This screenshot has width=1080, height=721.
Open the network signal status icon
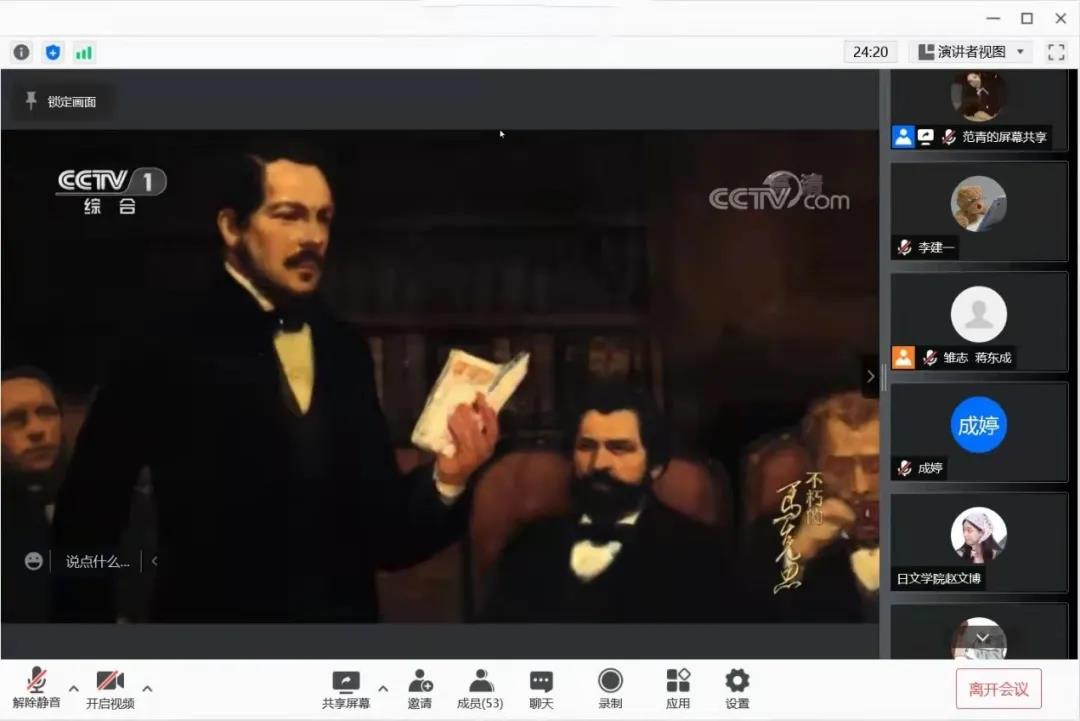84,52
